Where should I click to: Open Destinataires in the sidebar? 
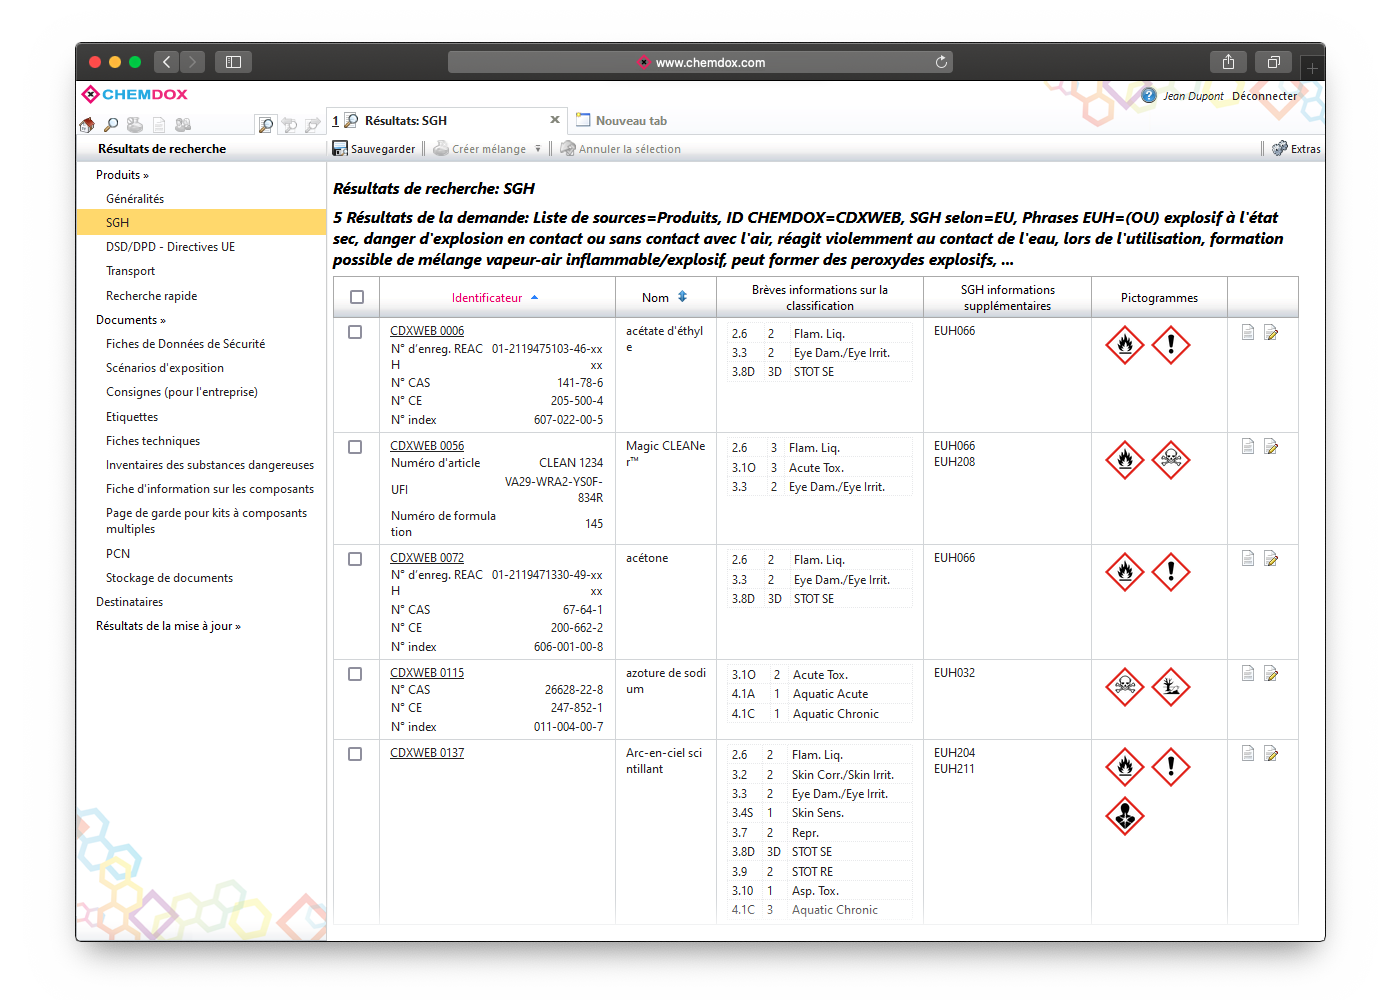pyautogui.click(x=130, y=602)
